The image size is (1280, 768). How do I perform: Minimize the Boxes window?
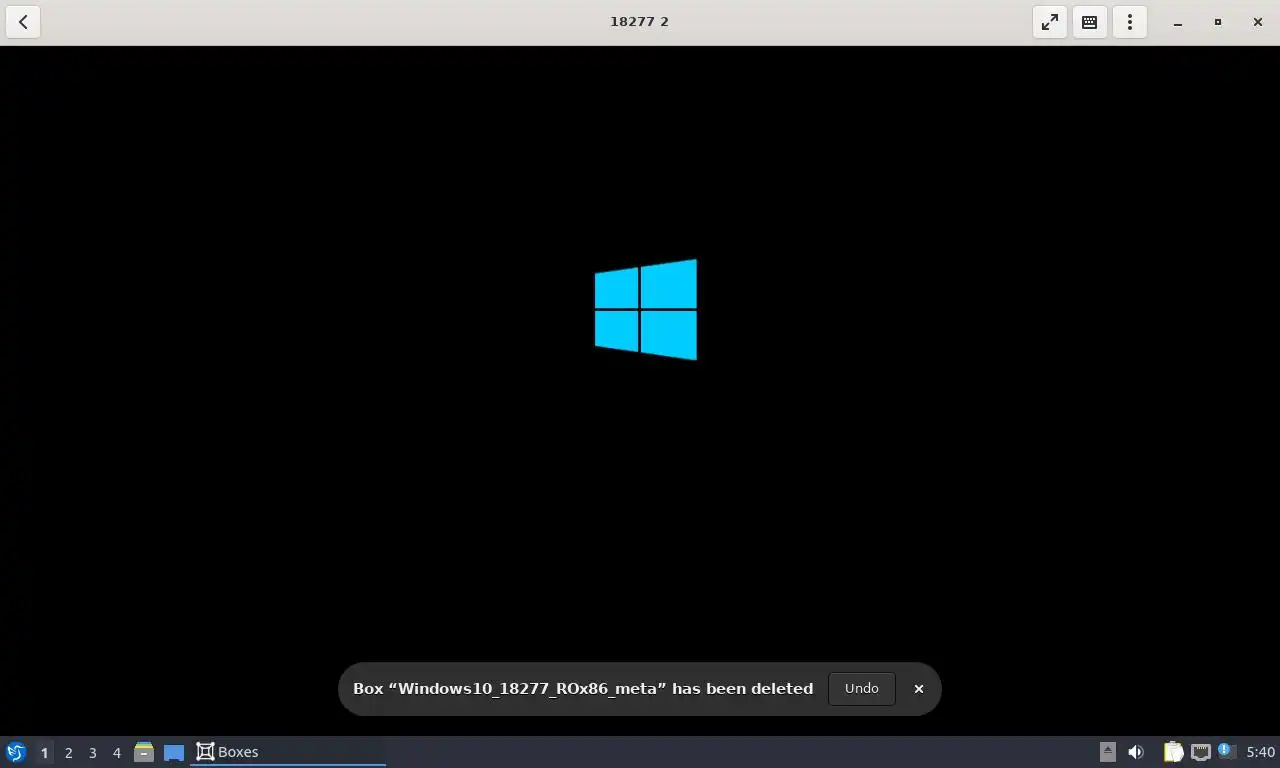pyautogui.click(x=1178, y=22)
